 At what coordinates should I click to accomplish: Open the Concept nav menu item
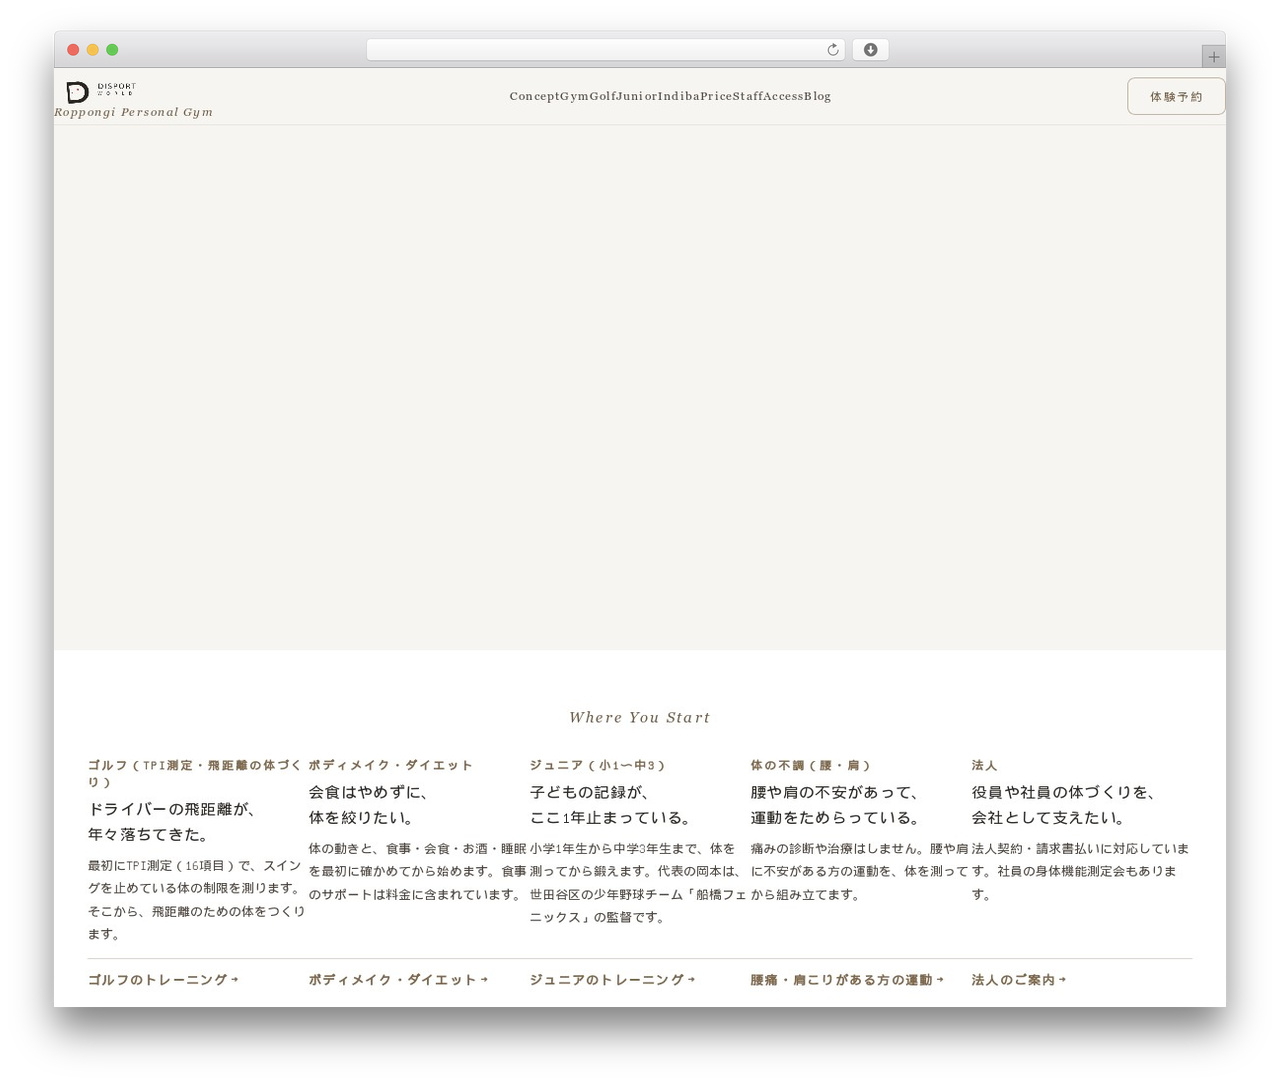[x=534, y=96]
